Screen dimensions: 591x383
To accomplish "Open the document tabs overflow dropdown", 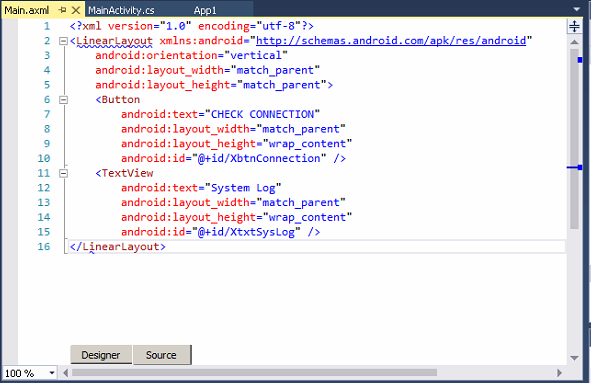I will point(577,9).
